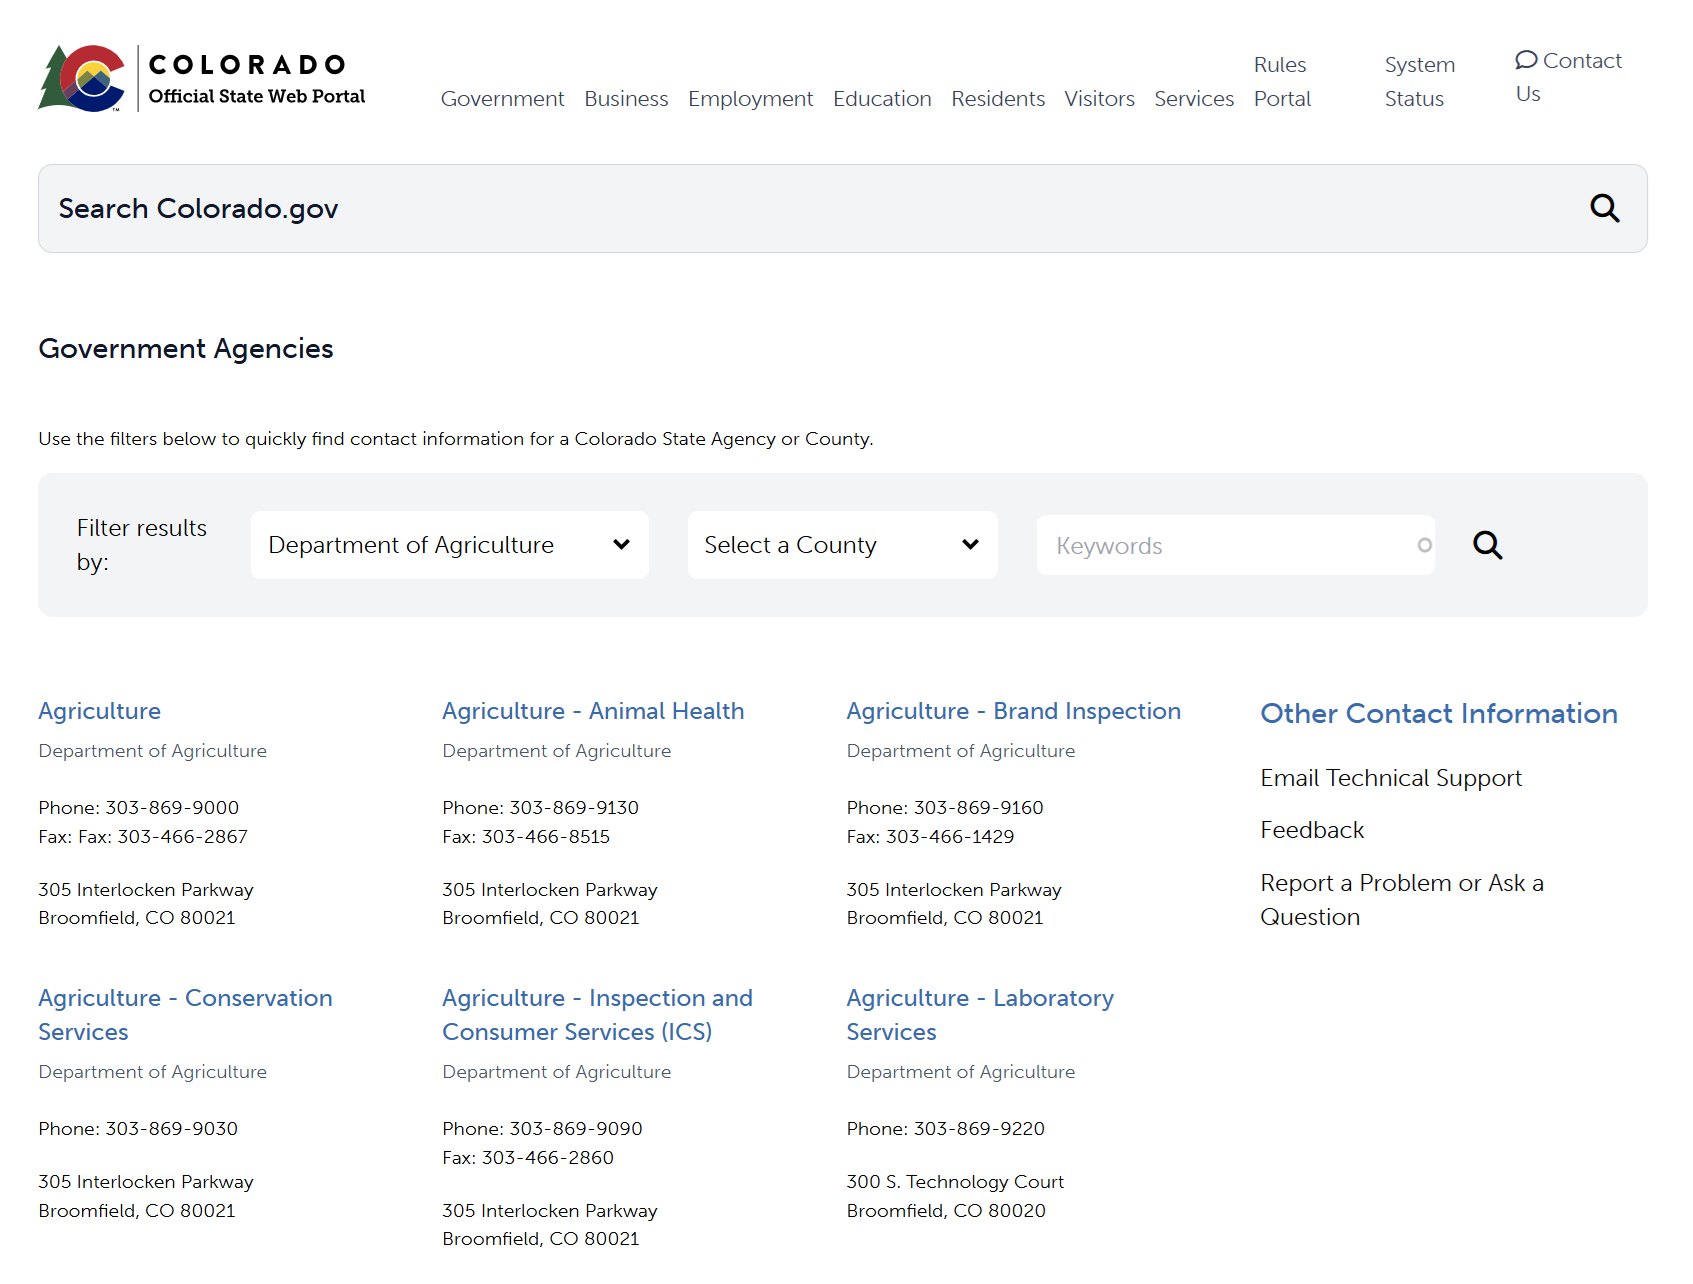The image size is (1693, 1284).
Task: Click phone number 303-869-9090
Action: [x=576, y=1128]
